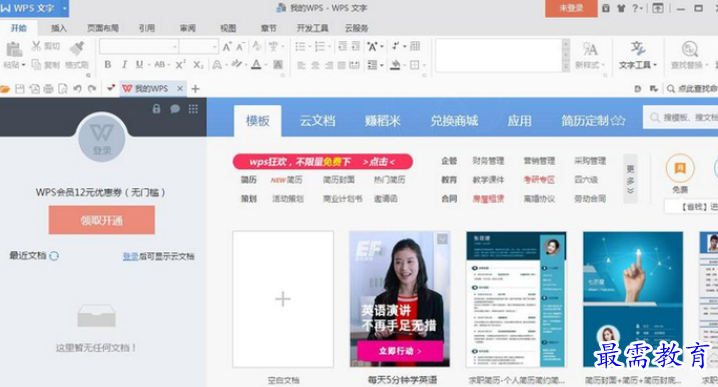Image resolution: width=718 pixels, height=387 pixels.
Task: Click the insert table grid icon in ribbon
Action: (415, 46)
